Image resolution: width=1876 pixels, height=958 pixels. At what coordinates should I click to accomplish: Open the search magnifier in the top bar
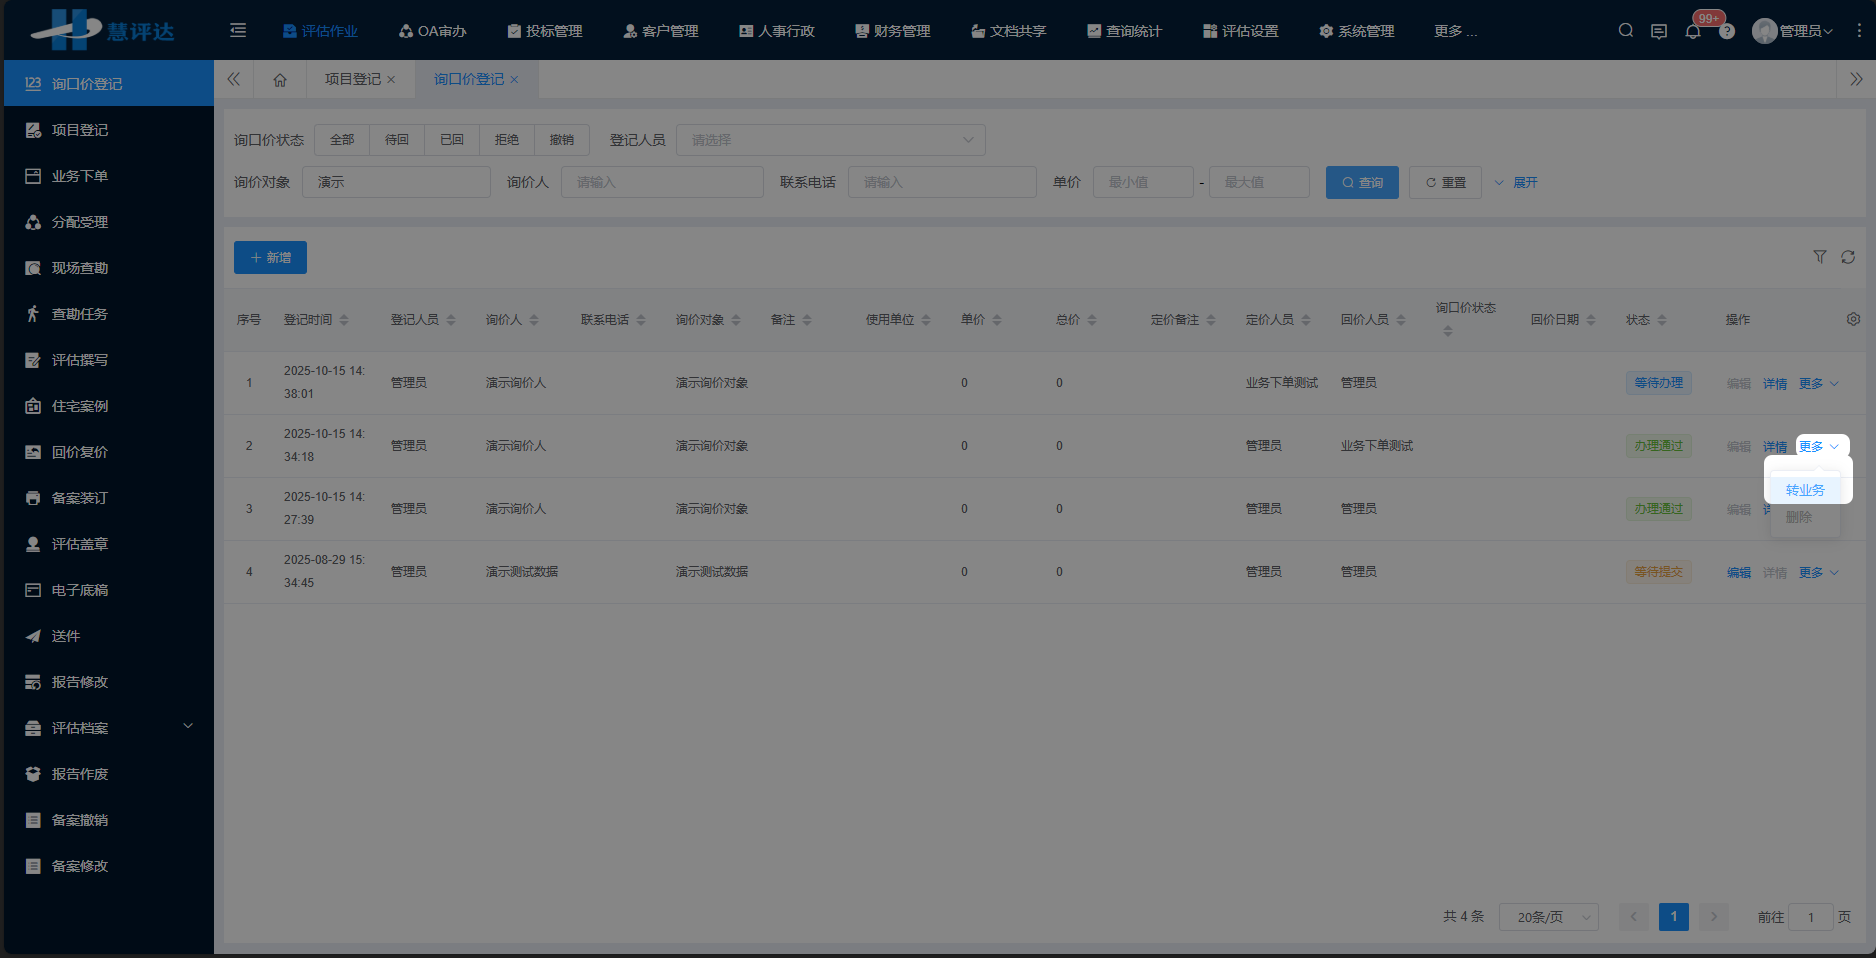(x=1625, y=30)
